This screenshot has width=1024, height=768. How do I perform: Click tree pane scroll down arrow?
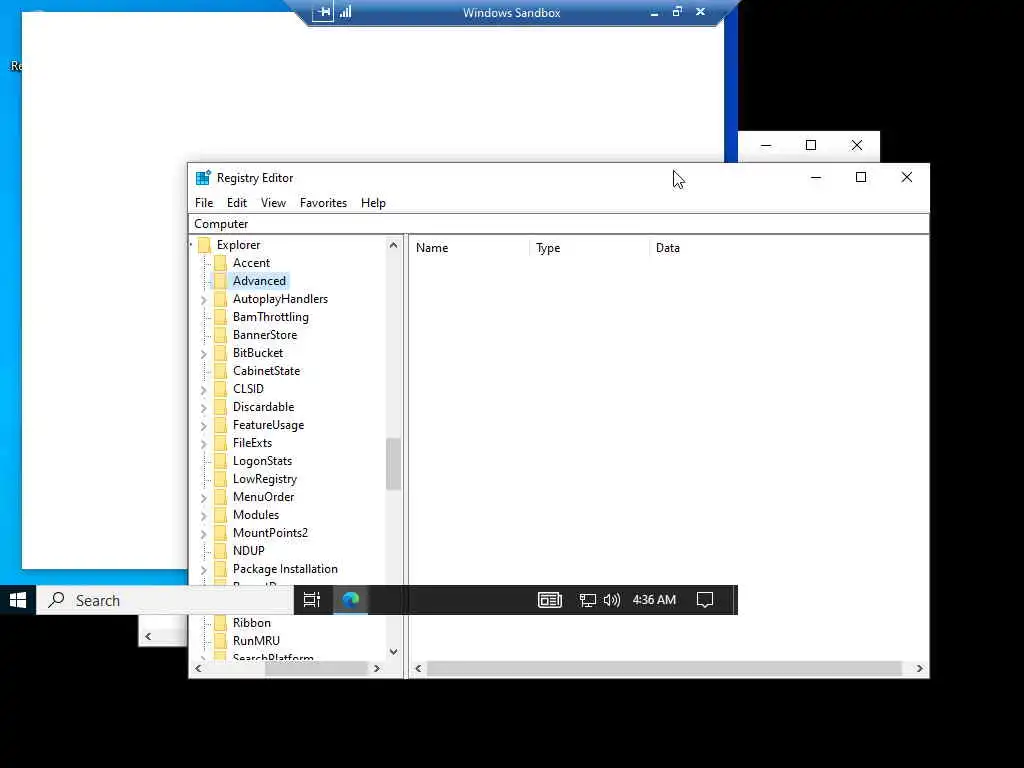point(393,652)
